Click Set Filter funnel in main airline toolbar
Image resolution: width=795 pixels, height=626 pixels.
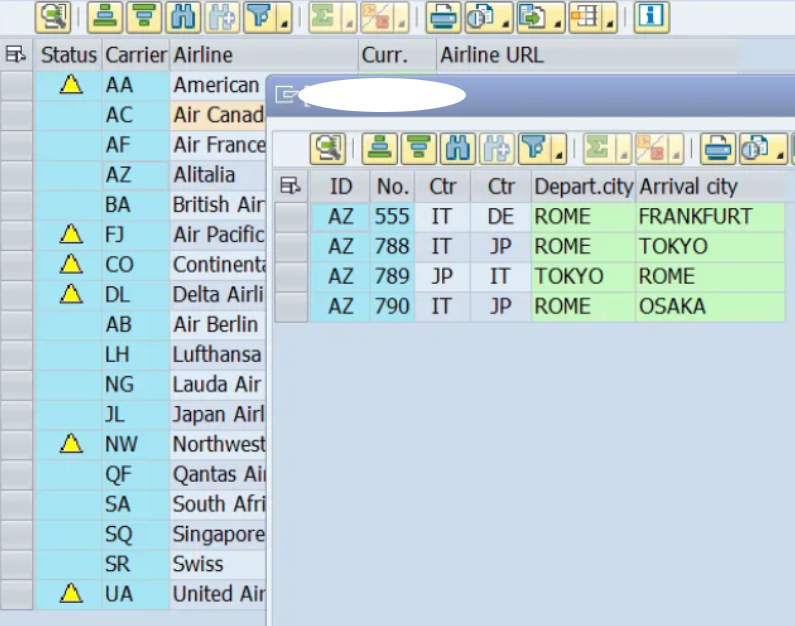click(260, 17)
